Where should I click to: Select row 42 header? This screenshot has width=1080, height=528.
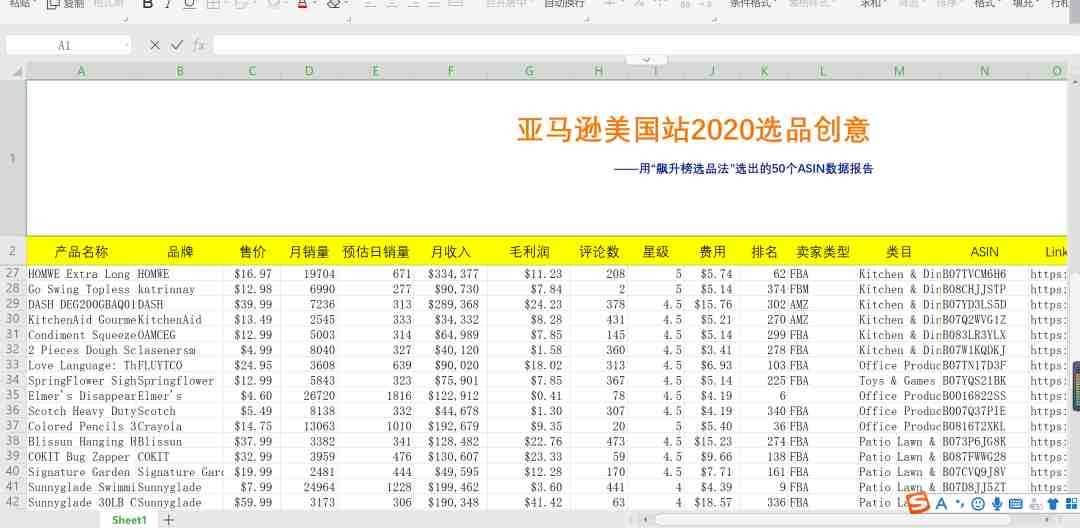point(12,503)
